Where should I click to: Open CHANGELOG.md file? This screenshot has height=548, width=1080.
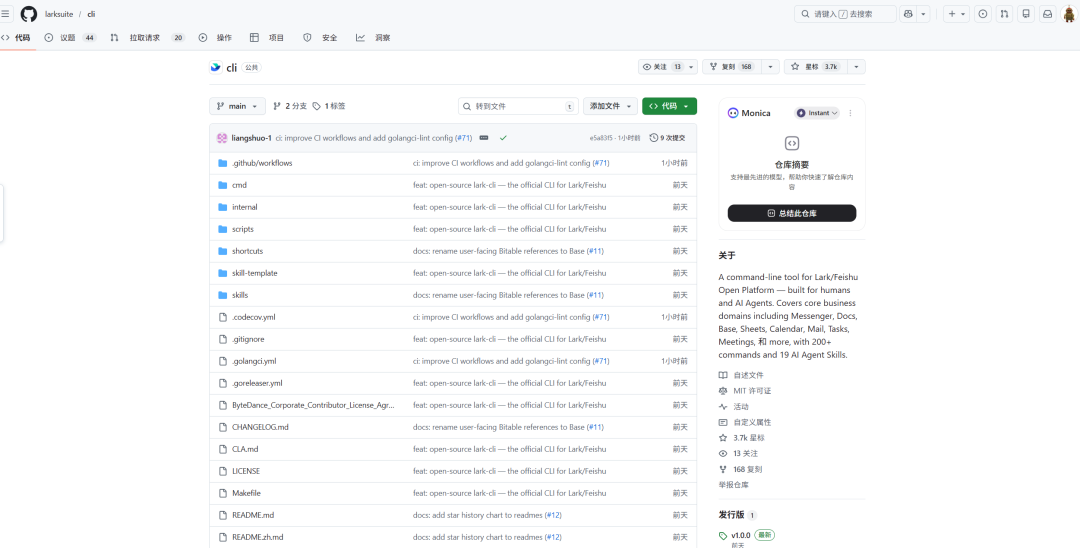tap(260, 427)
